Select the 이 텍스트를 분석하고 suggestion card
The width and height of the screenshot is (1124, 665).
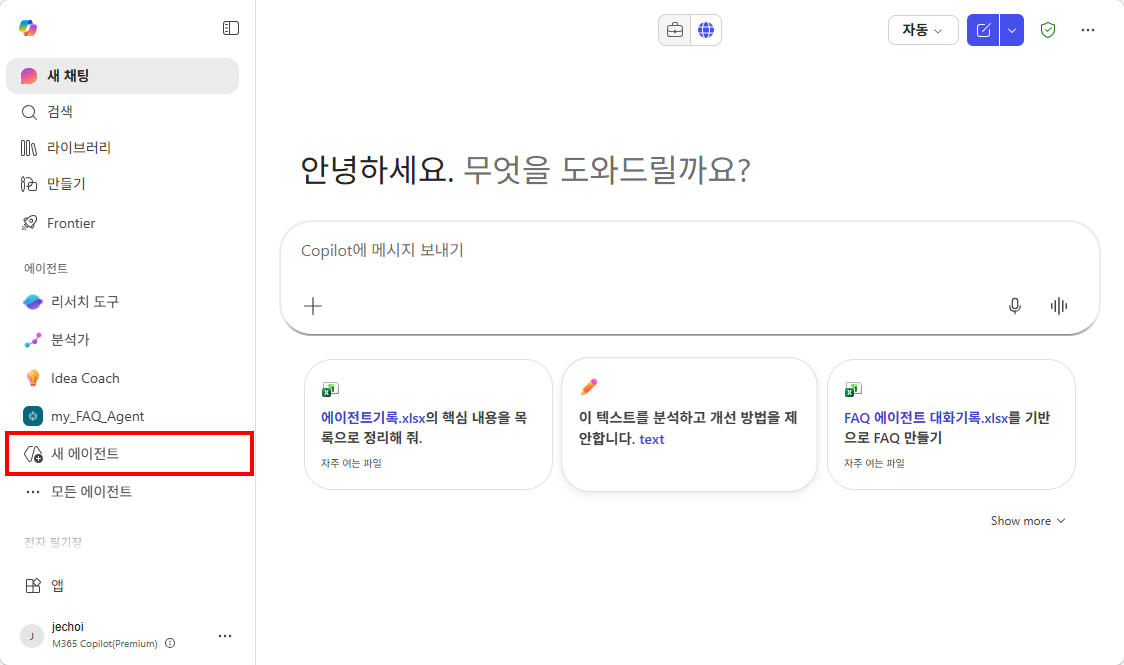[x=690, y=424]
